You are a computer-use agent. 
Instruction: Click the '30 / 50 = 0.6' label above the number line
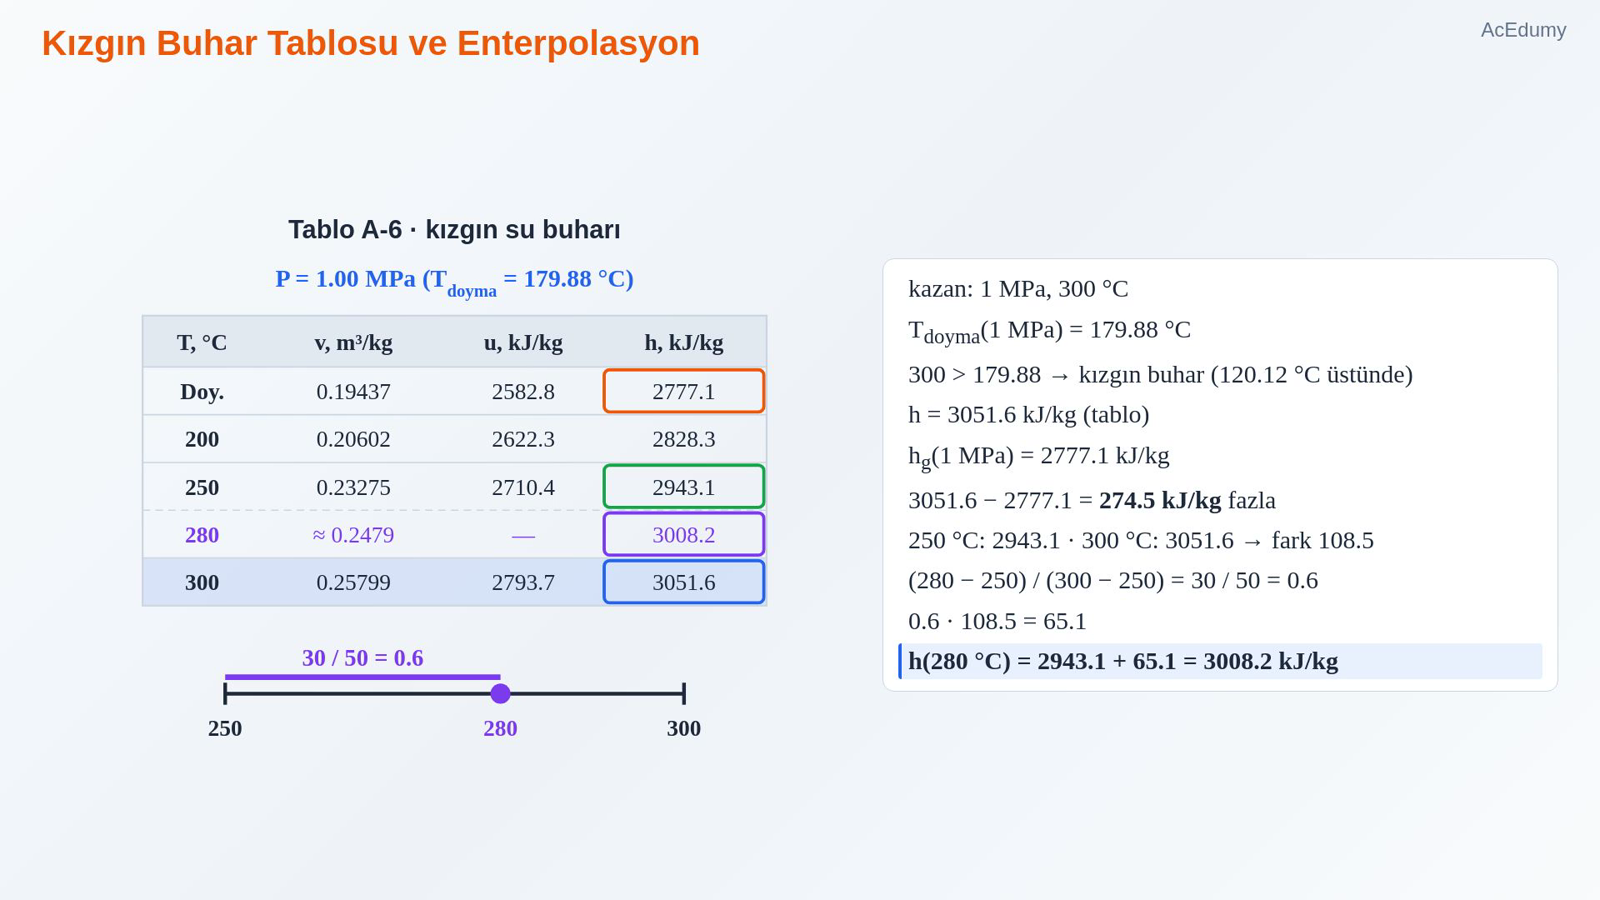tap(363, 658)
